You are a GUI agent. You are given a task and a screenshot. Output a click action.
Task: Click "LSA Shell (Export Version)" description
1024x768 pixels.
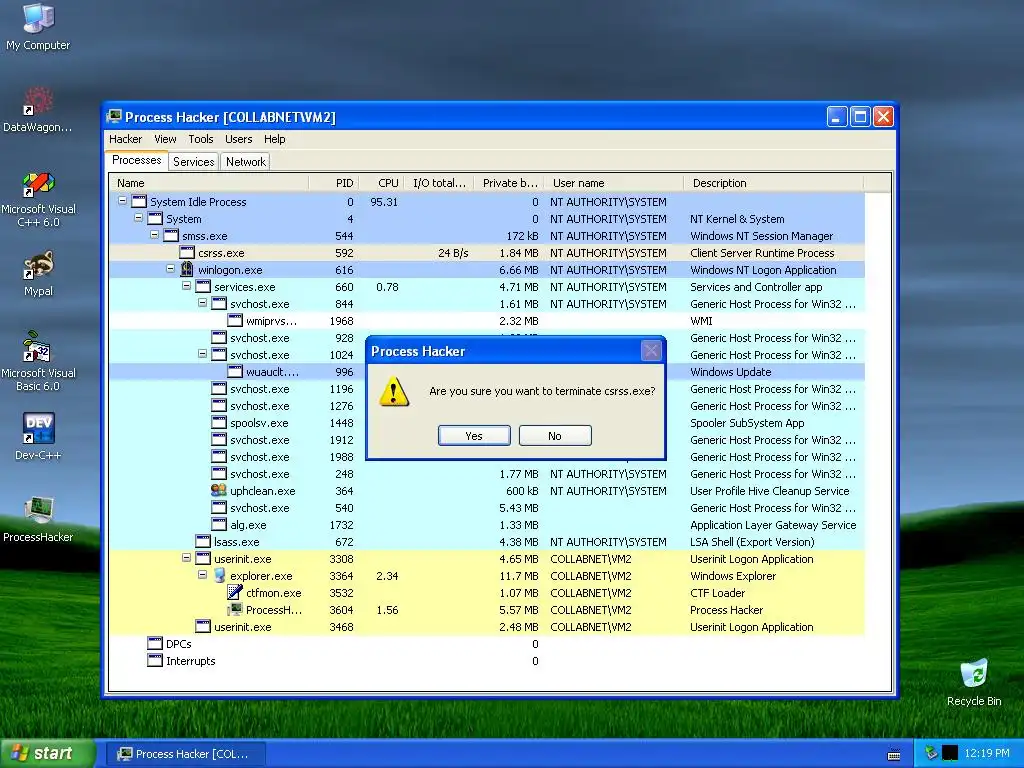click(752, 542)
